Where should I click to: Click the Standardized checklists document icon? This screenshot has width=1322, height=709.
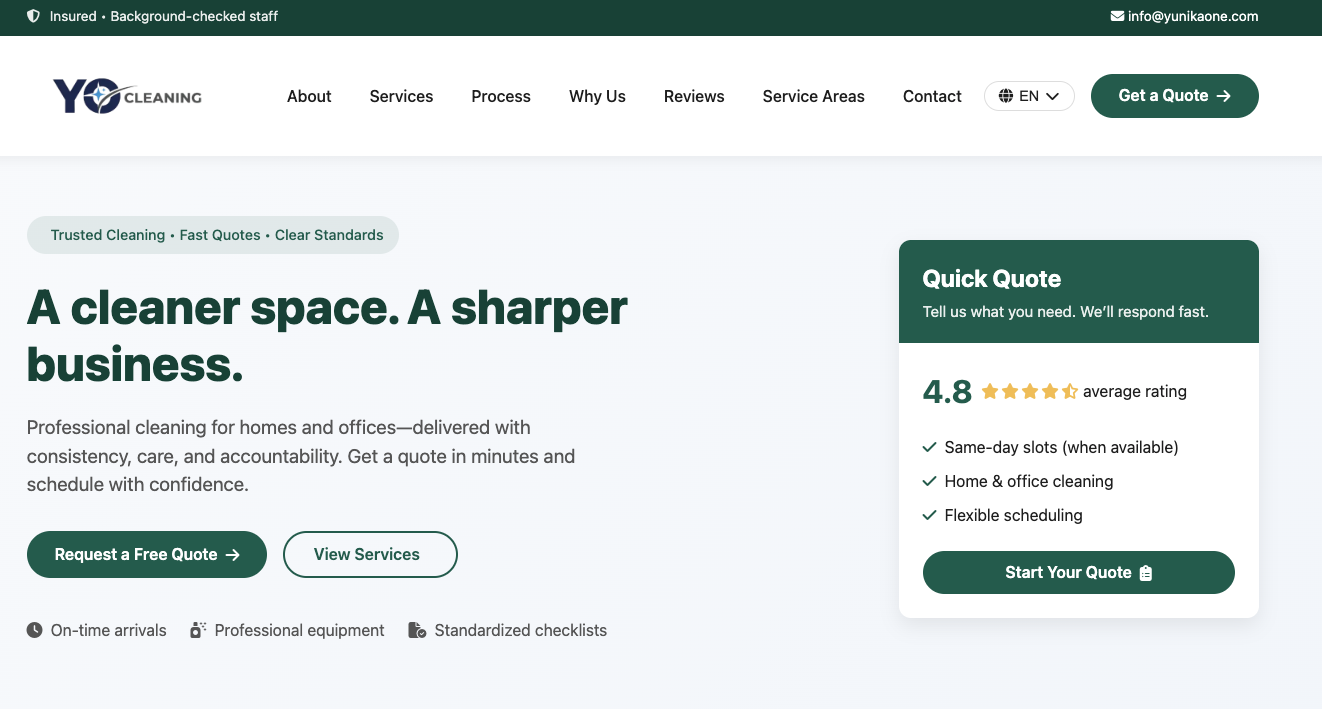pos(417,630)
